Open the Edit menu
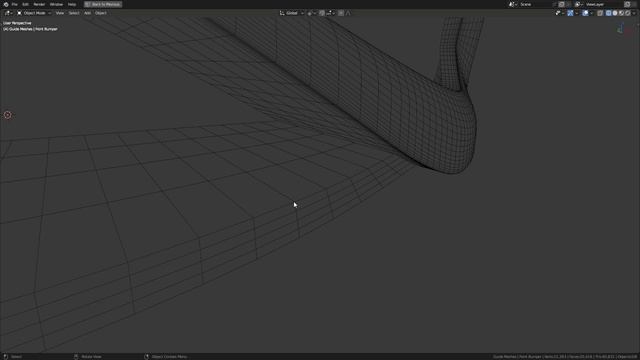Image resolution: width=640 pixels, height=360 pixels. (25, 4)
